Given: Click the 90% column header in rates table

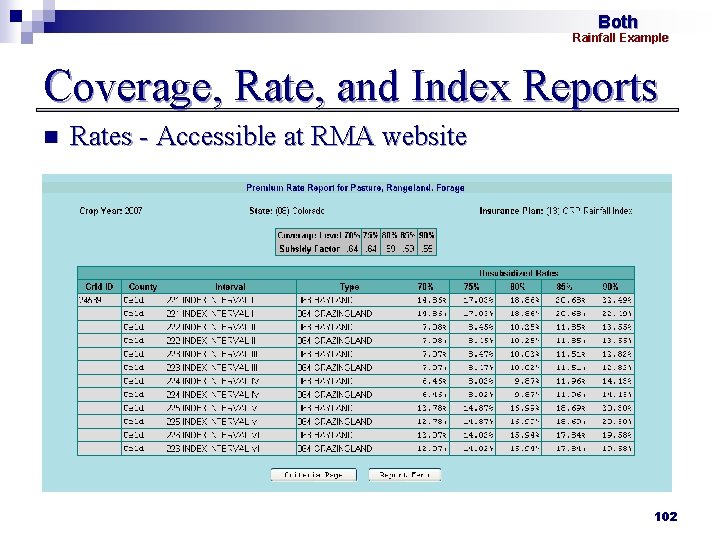Looking at the screenshot, I should coord(610,287).
